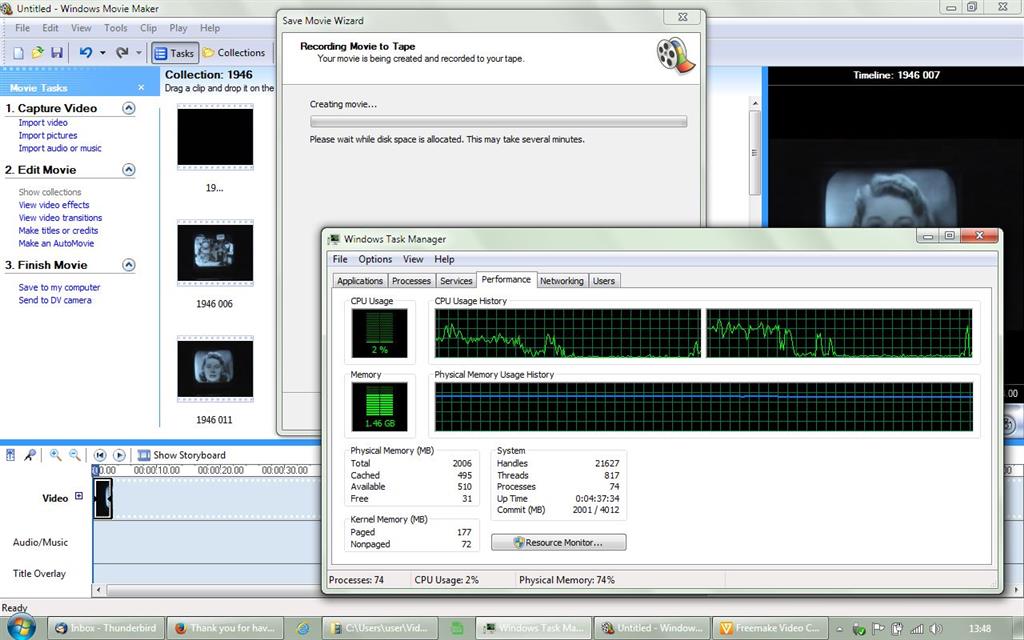Open the File menu in Movie Maker

coord(22,28)
